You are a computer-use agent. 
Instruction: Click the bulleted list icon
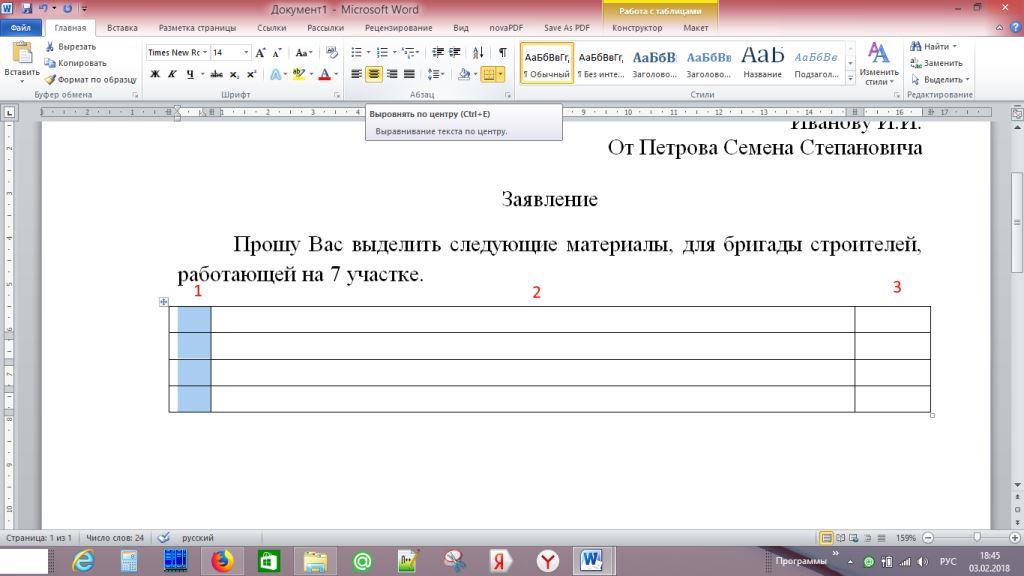[357, 53]
